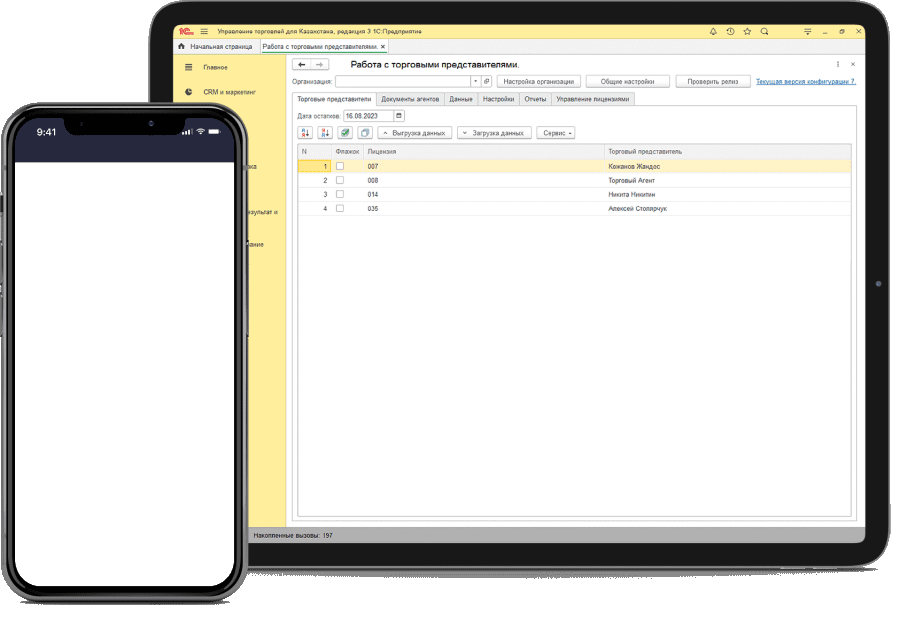Click the check all flags icon
Viewport: 908px width, 640px height.
[345, 133]
